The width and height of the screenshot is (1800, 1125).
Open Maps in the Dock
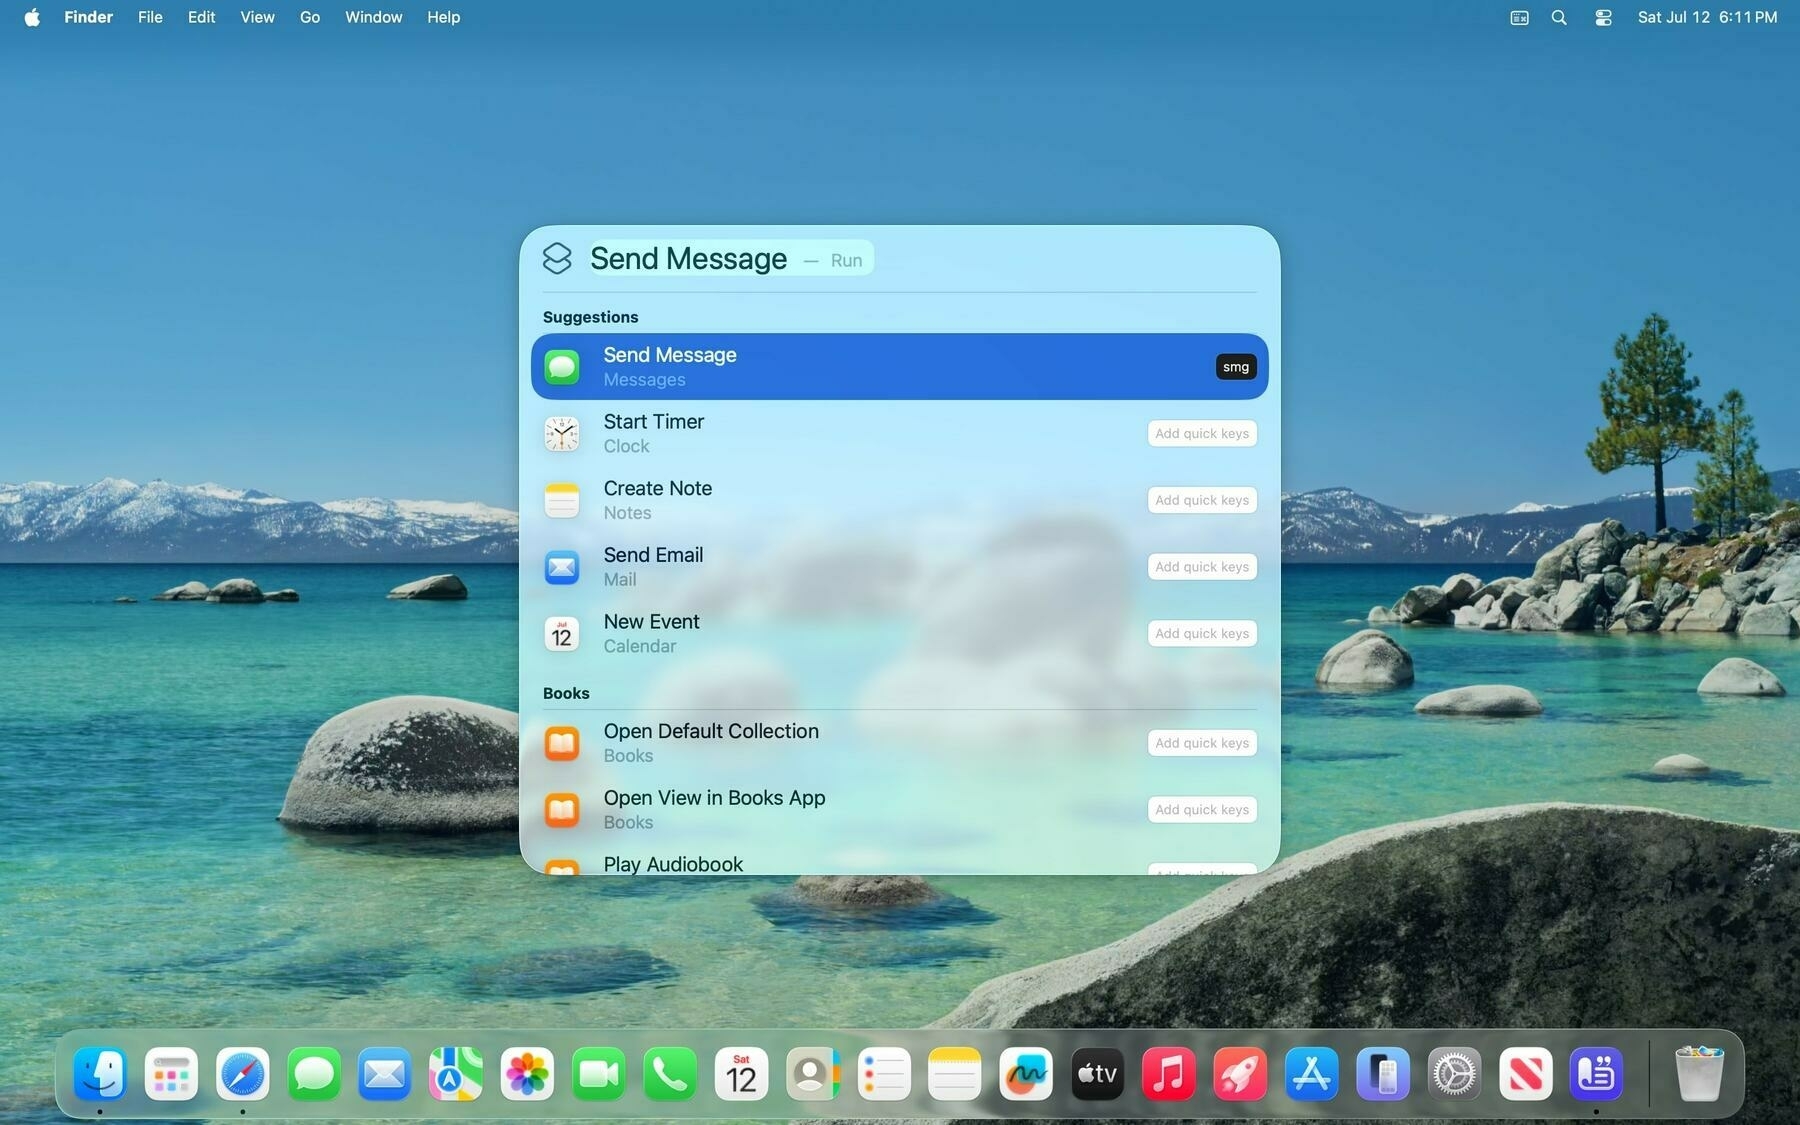pyautogui.click(x=456, y=1074)
